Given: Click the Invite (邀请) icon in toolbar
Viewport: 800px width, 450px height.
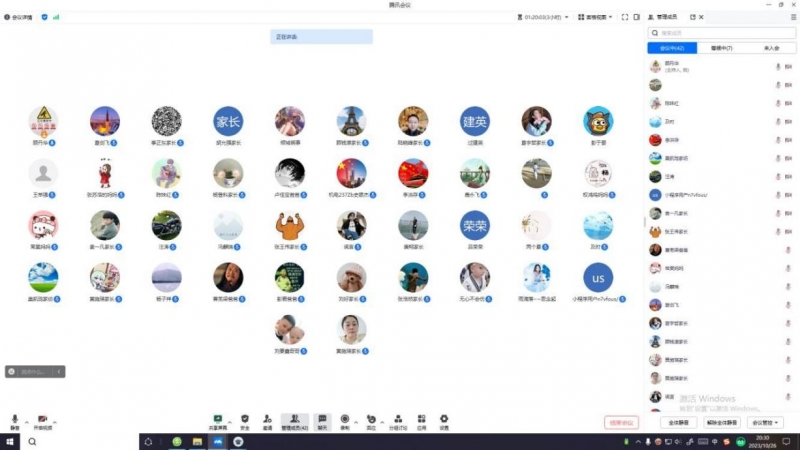Looking at the screenshot, I should click(267, 420).
